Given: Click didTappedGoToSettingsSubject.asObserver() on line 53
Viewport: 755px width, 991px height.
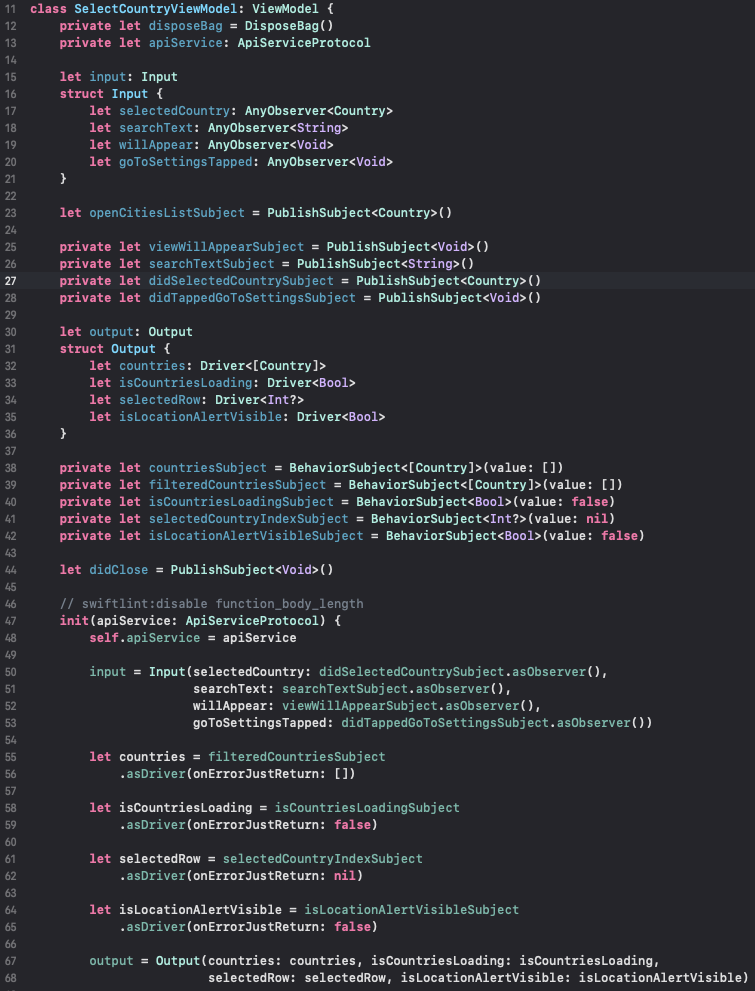Looking at the screenshot, I should pos(492,724).
